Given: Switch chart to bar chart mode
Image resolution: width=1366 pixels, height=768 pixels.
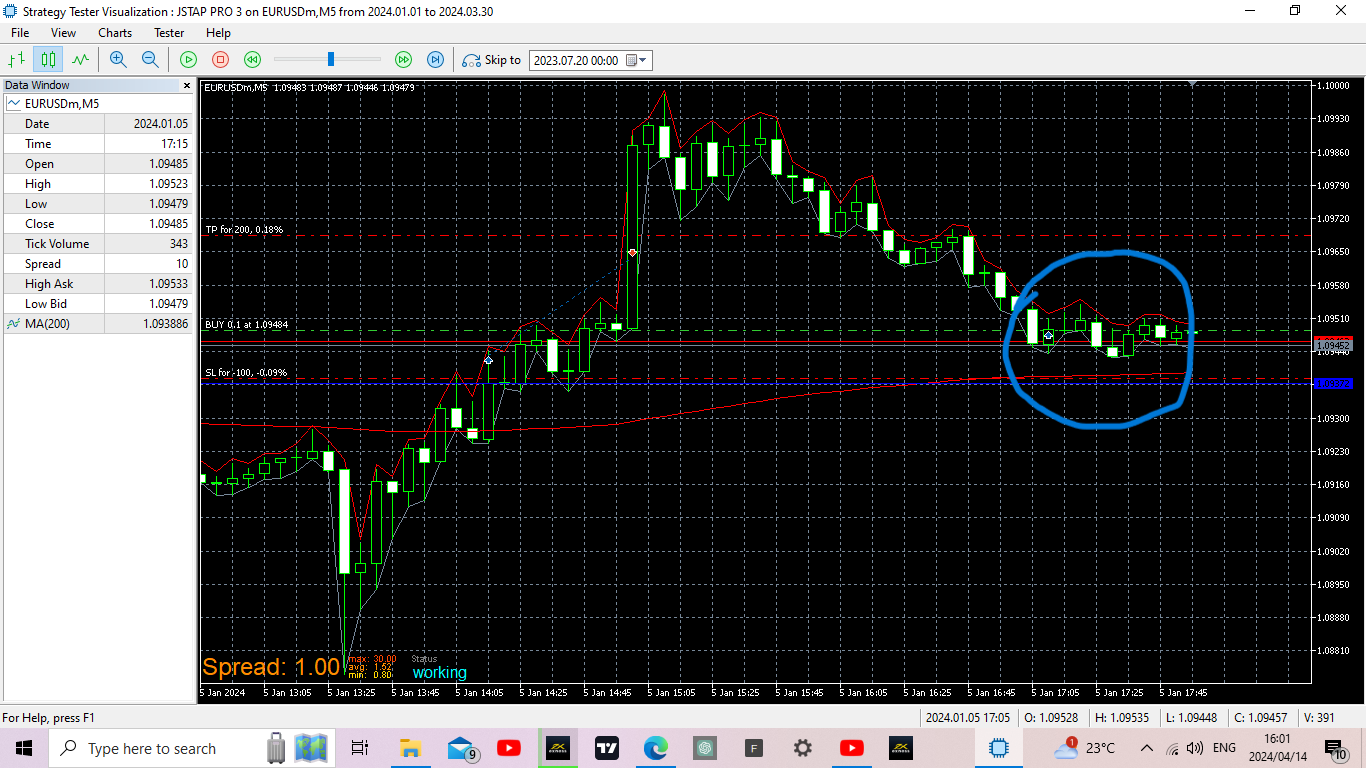Looking at the screenshot, I should [x=17, y=59].
